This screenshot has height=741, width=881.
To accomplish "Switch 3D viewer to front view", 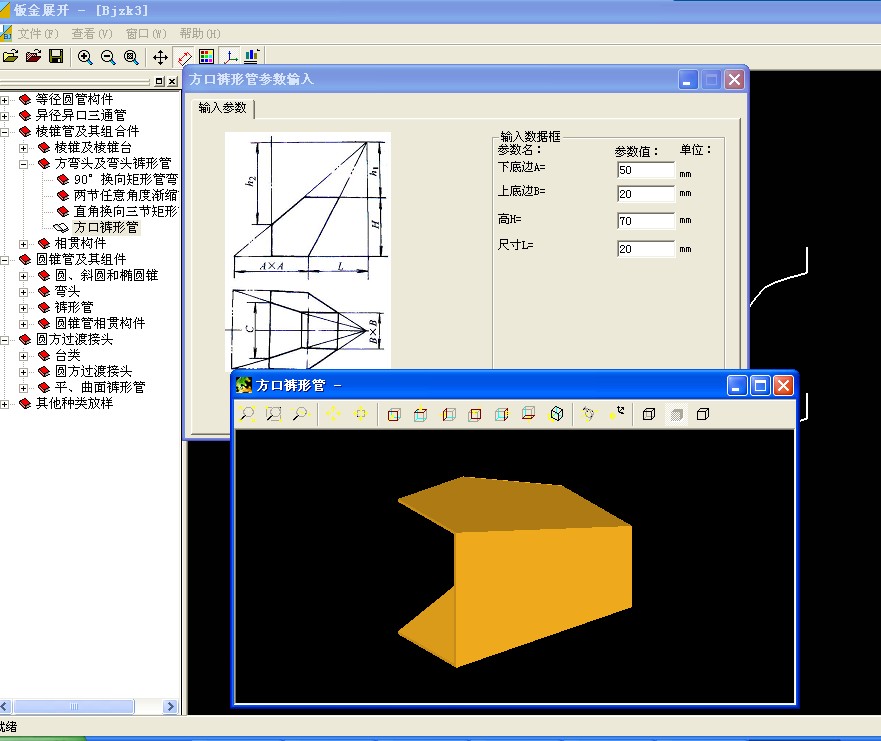I will point(394,414).
